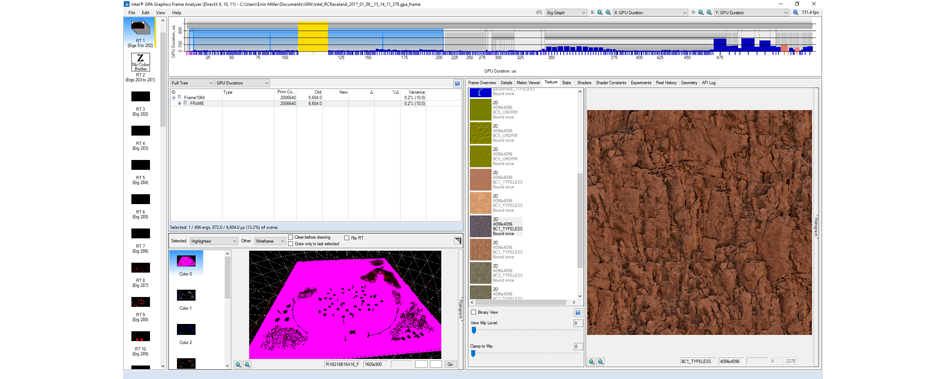This screenshot has width=947, height=379.
Task: Zoom out on the X axis graph
Action: pyautogui.click(x=607, y=12)
